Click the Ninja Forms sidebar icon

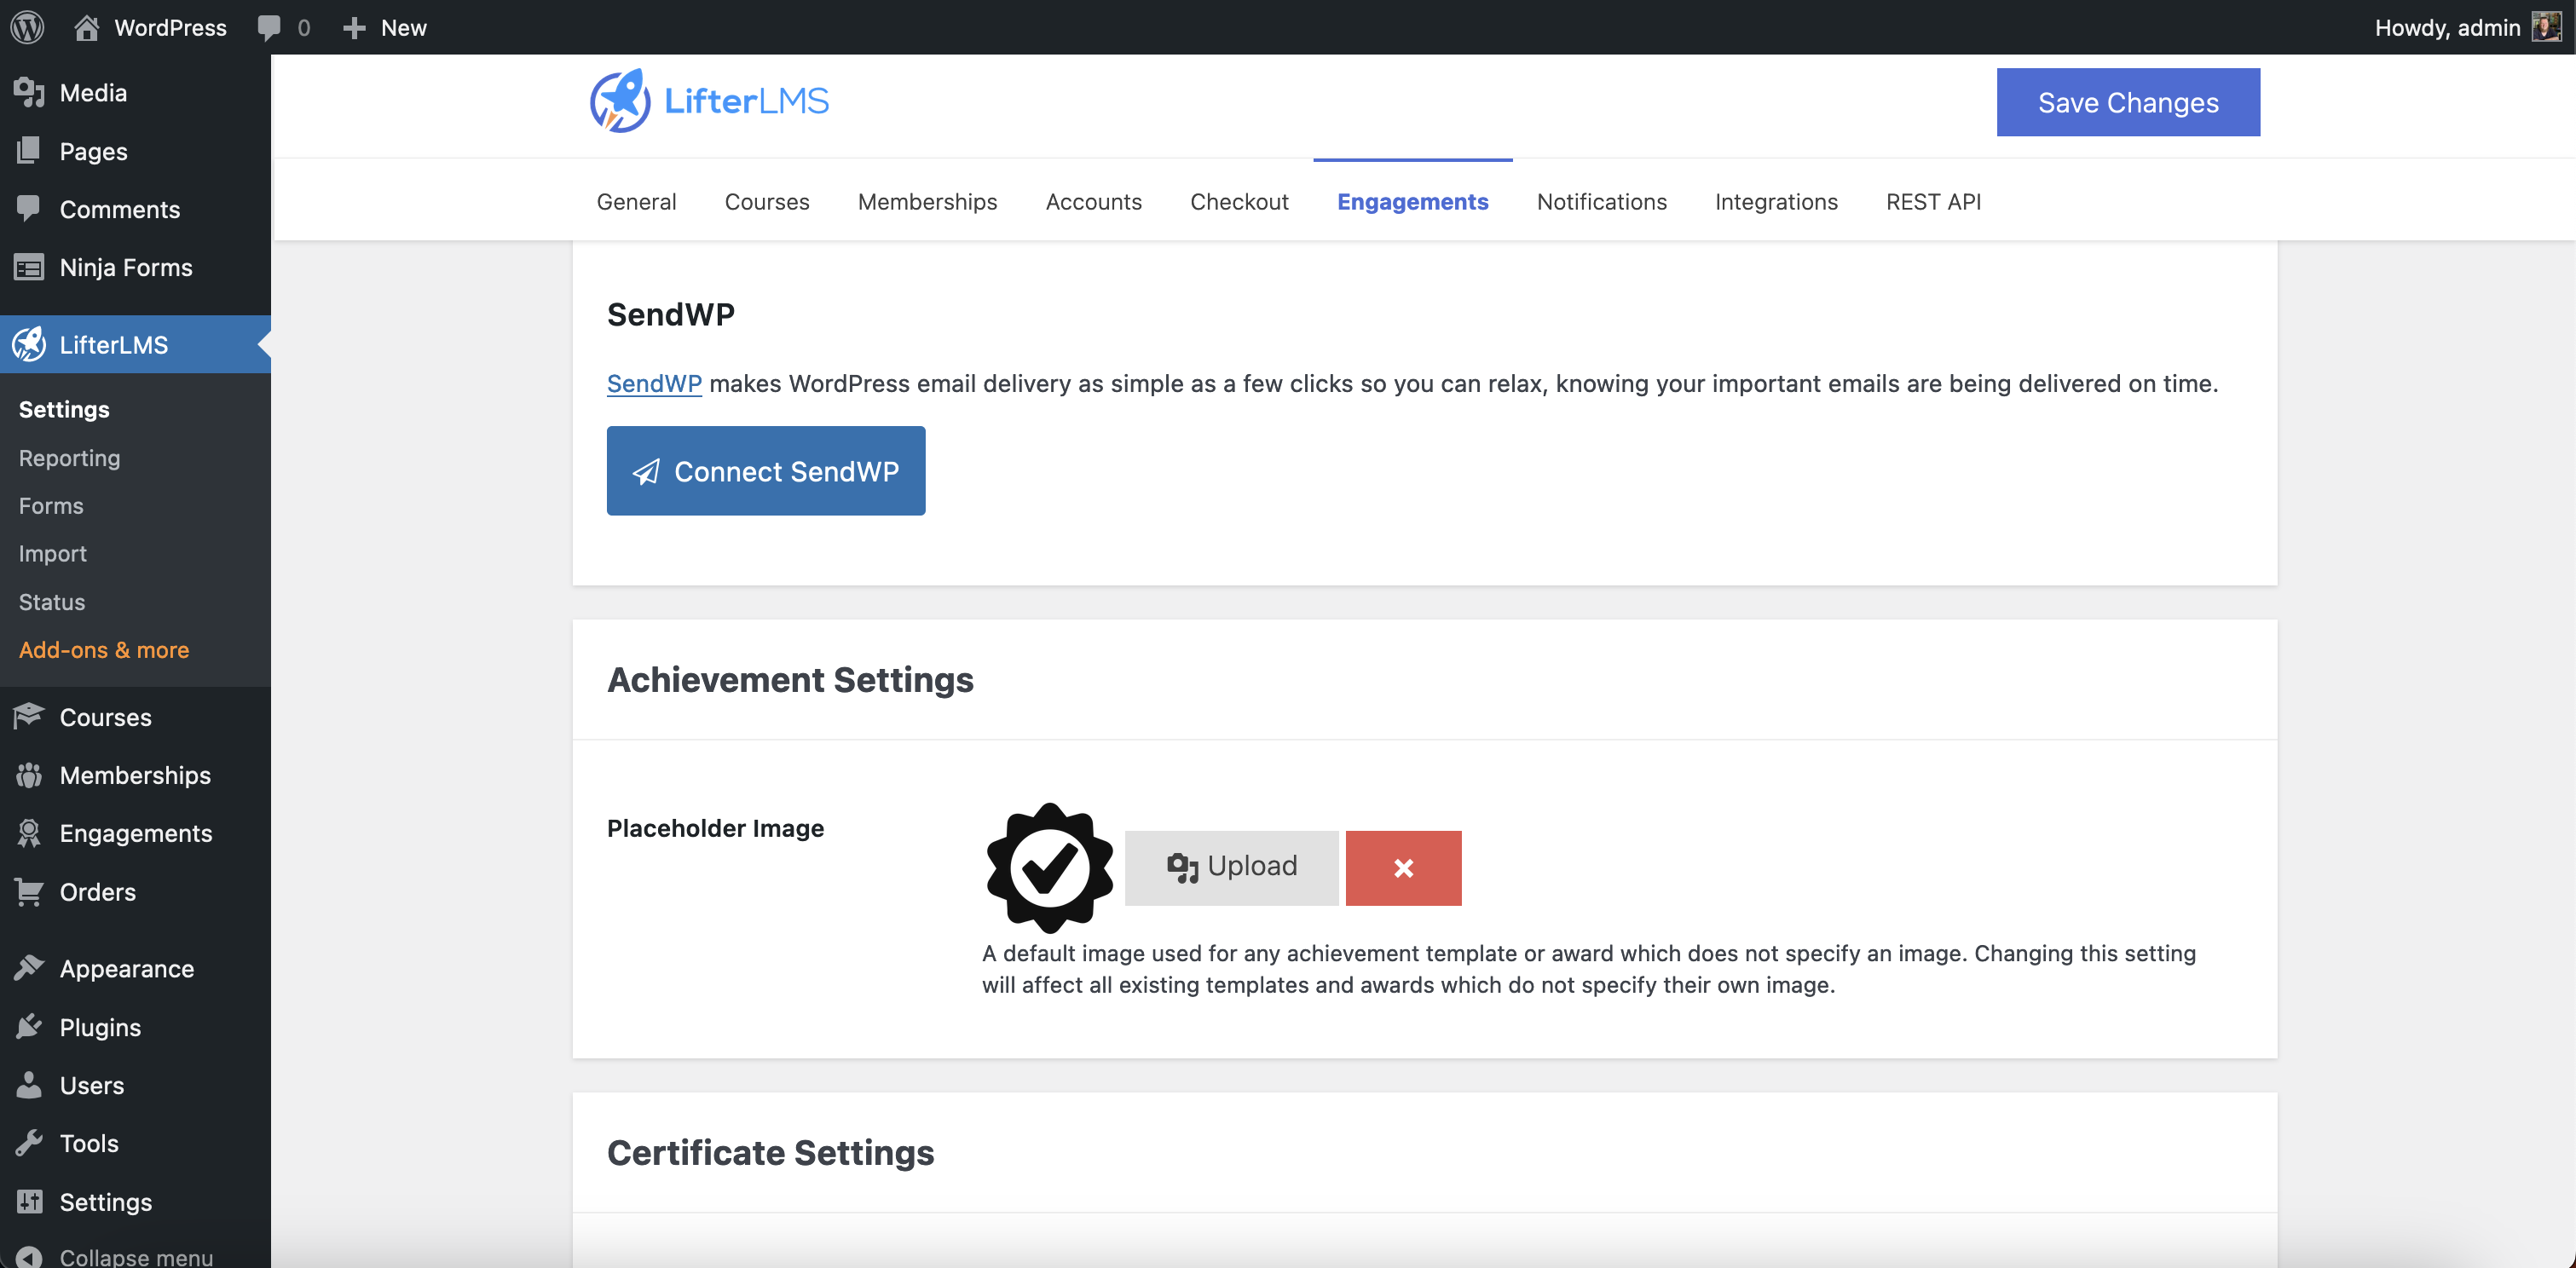click(x=29, y=267)
